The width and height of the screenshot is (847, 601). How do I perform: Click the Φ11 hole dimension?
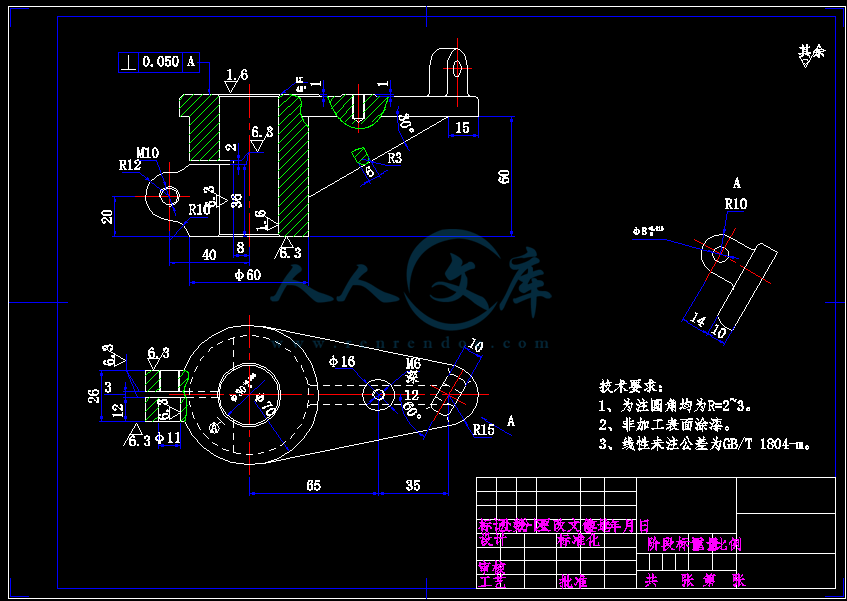[168, 438]
